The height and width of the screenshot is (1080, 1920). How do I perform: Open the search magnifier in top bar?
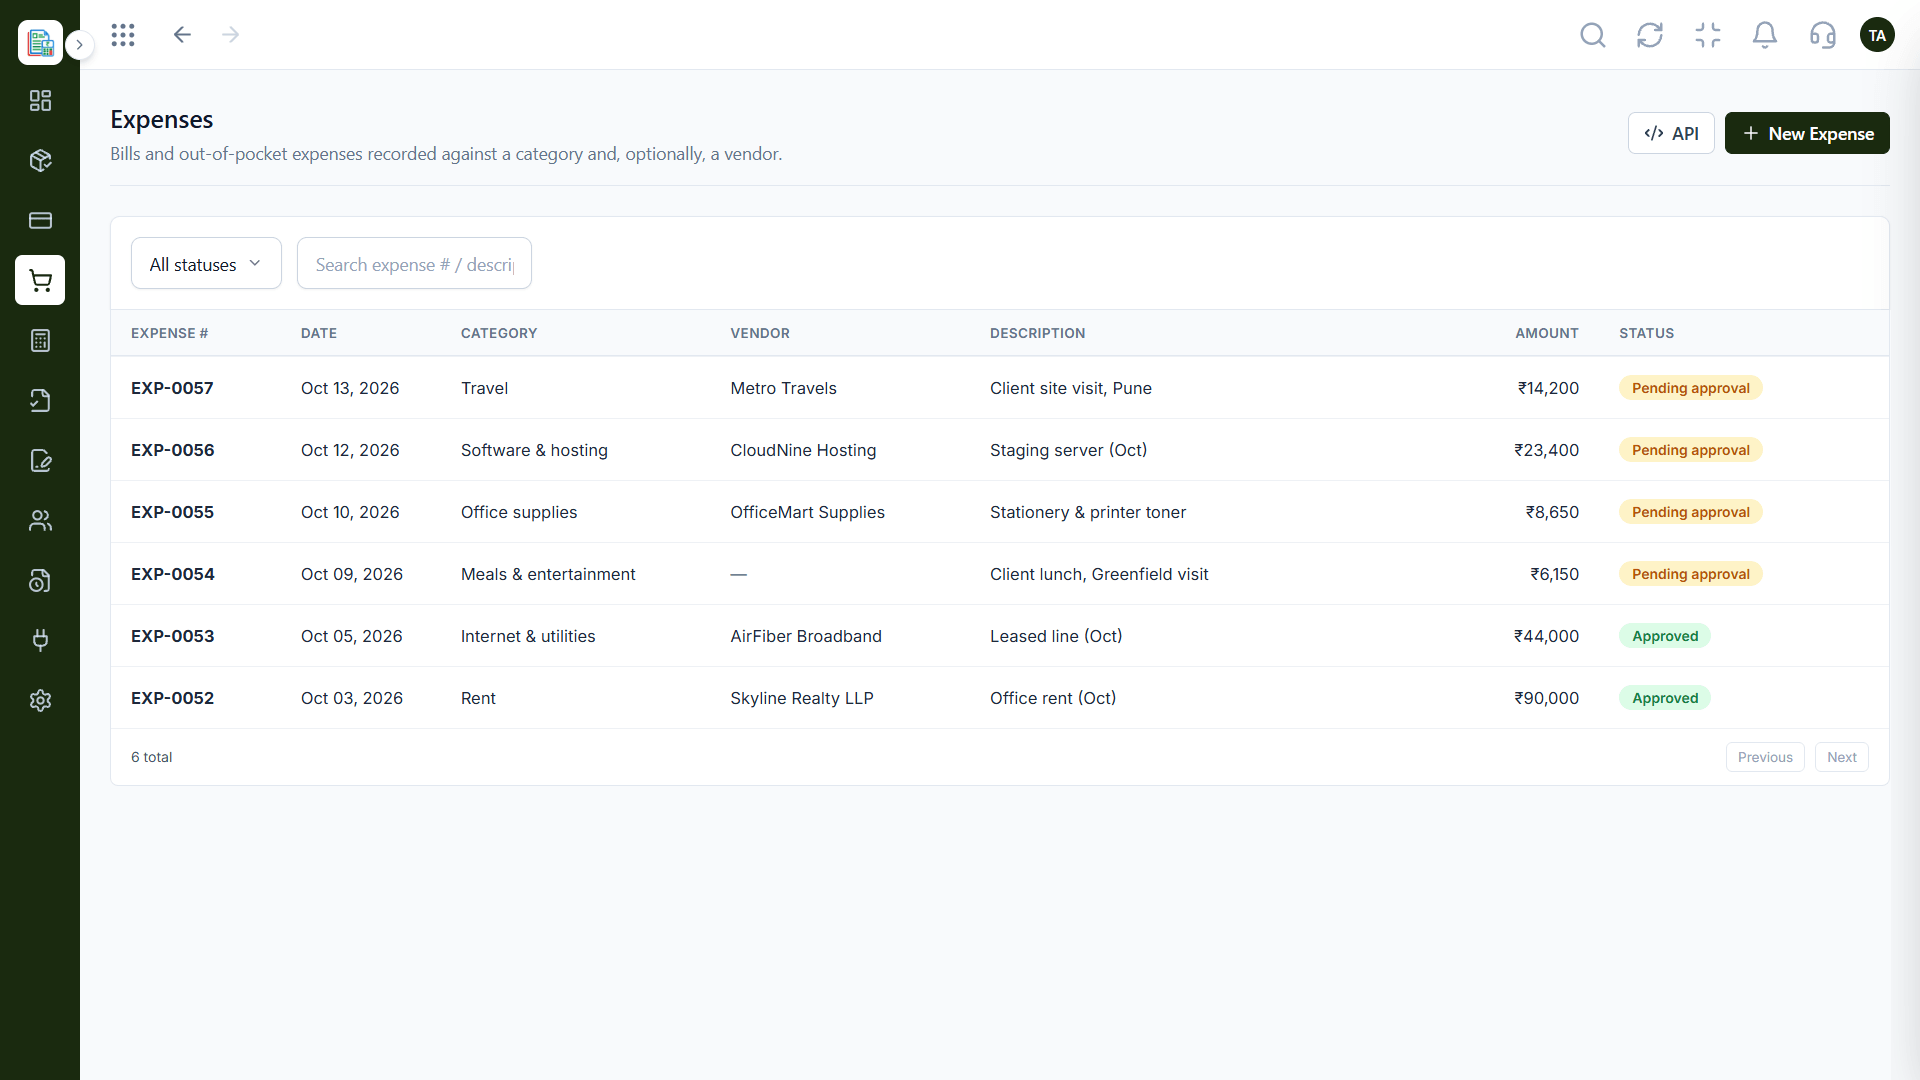(x=1593, y=36)
